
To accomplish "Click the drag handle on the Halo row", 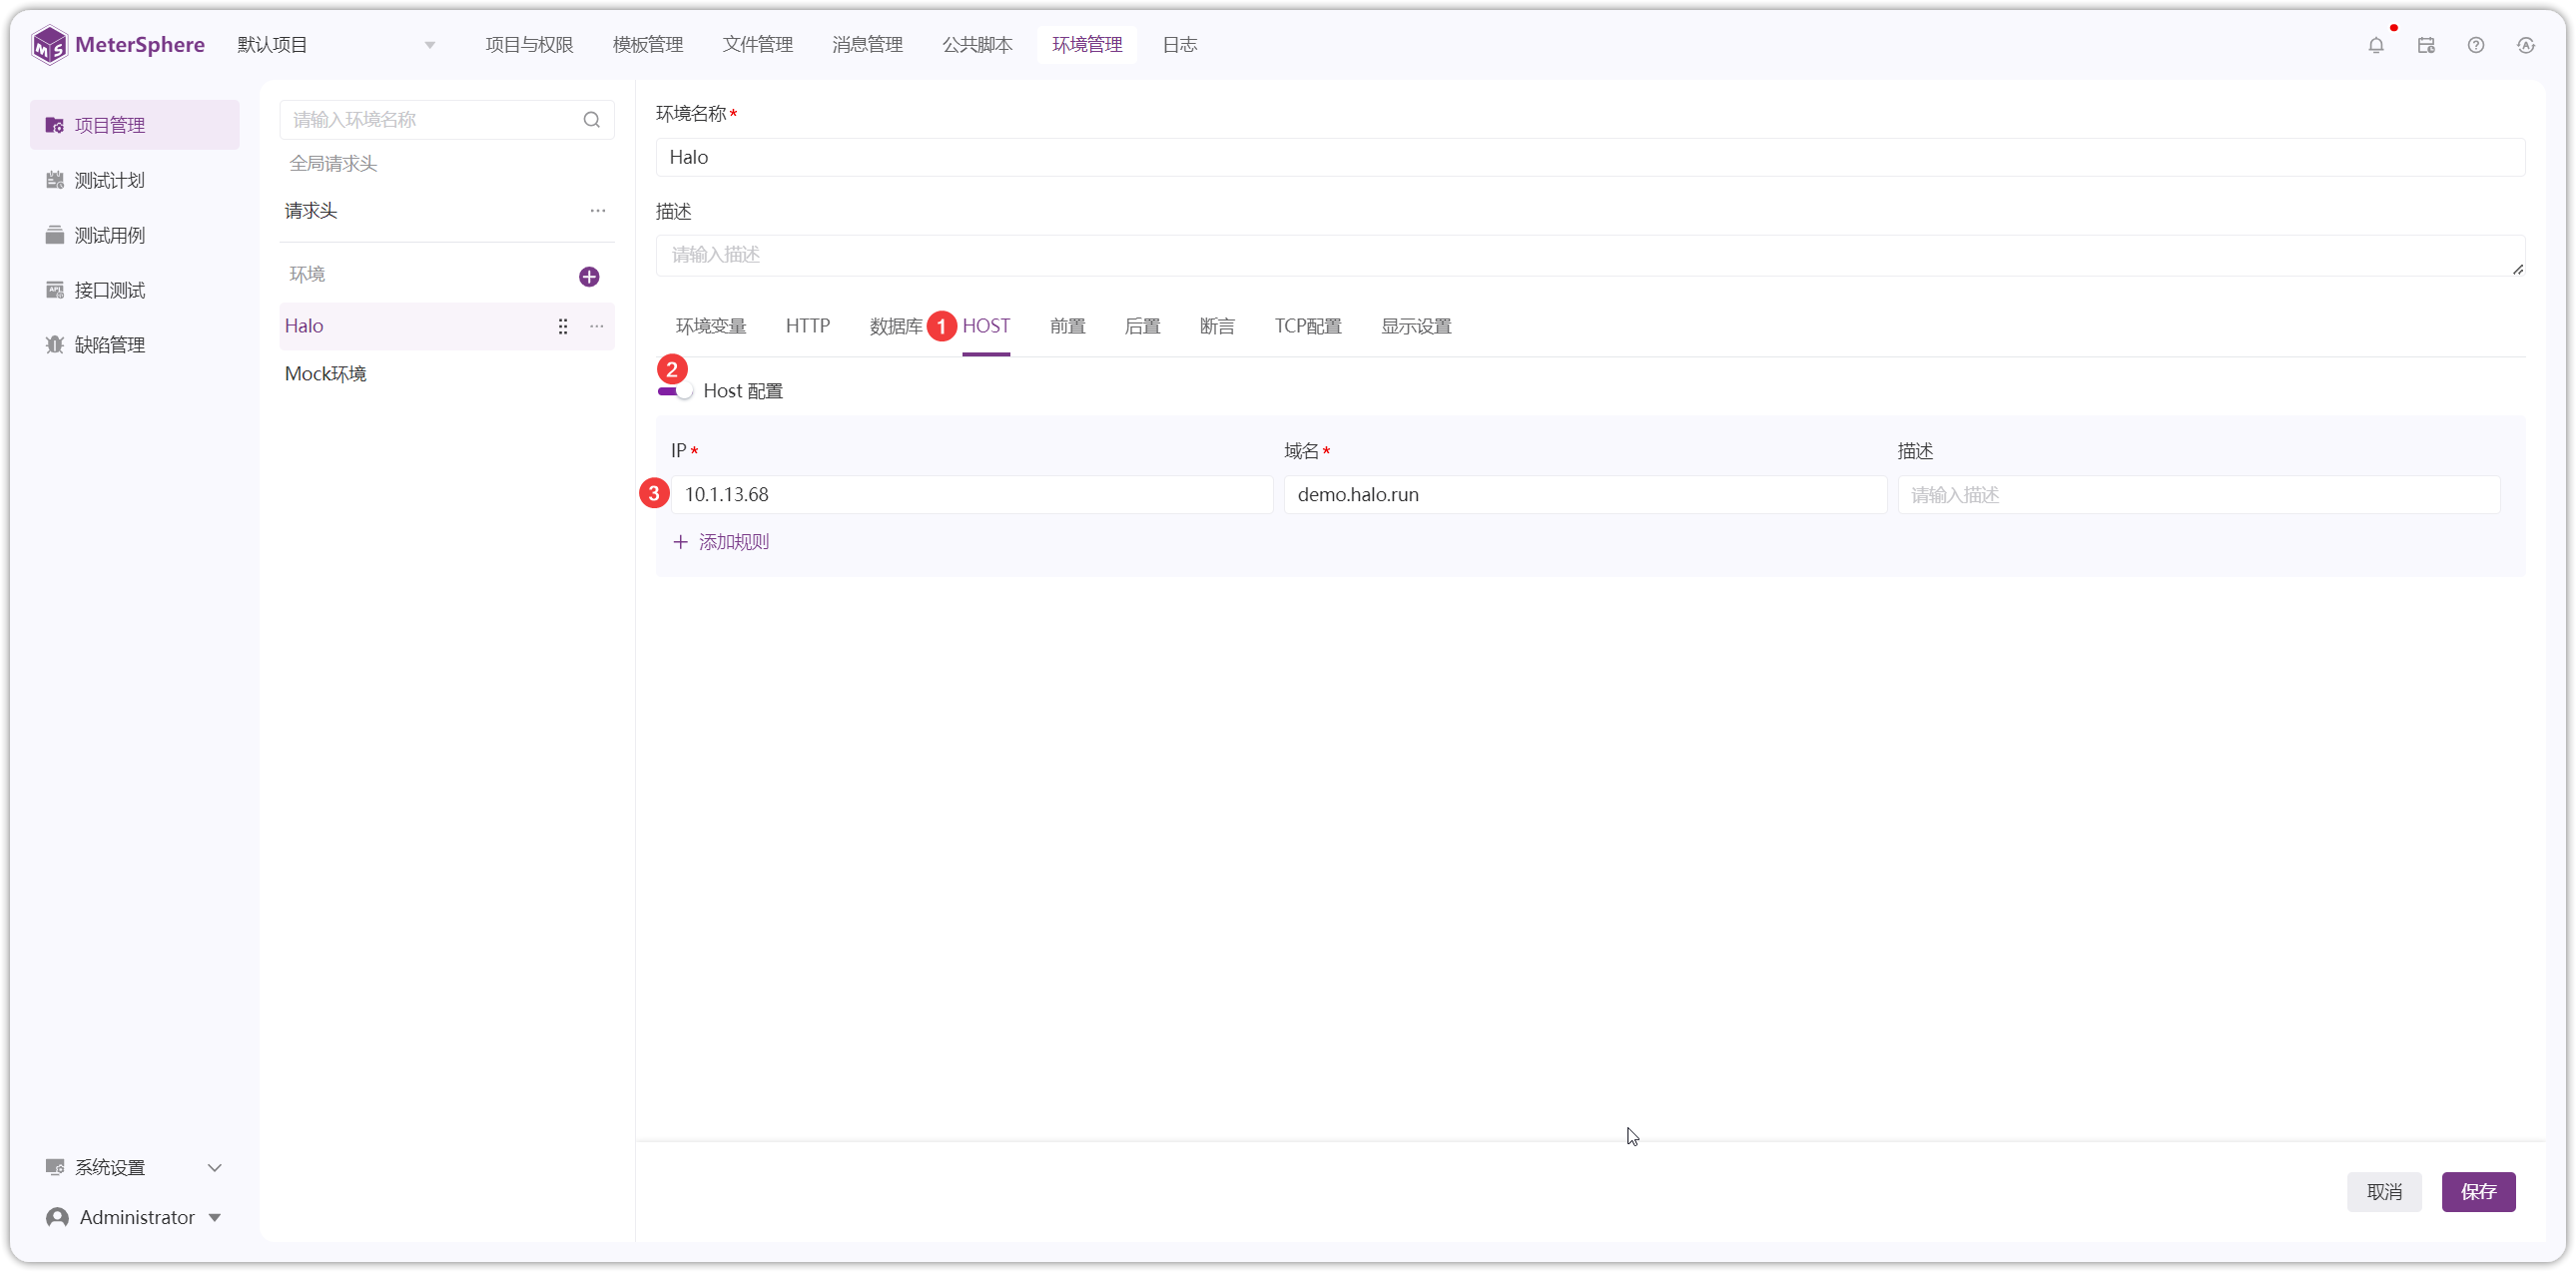I will pos(563,326).
